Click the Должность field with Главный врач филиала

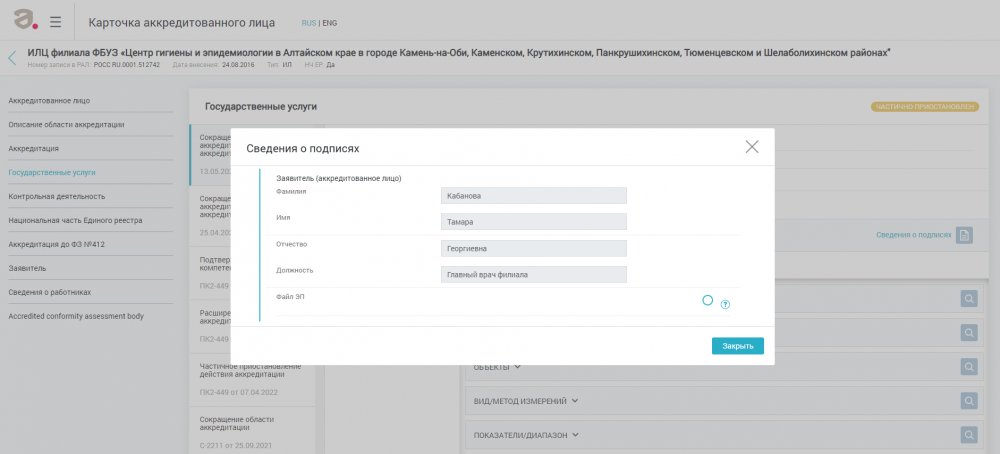point(533,274)
